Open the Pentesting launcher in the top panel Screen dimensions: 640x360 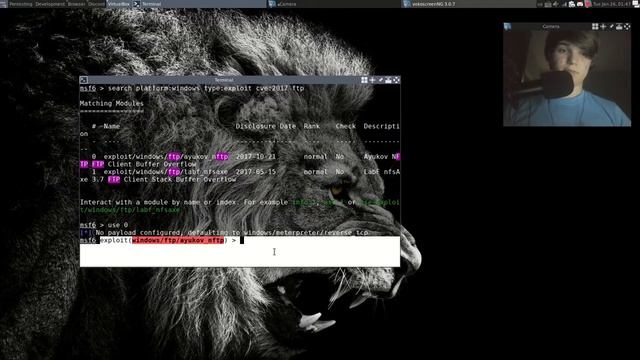20,4
